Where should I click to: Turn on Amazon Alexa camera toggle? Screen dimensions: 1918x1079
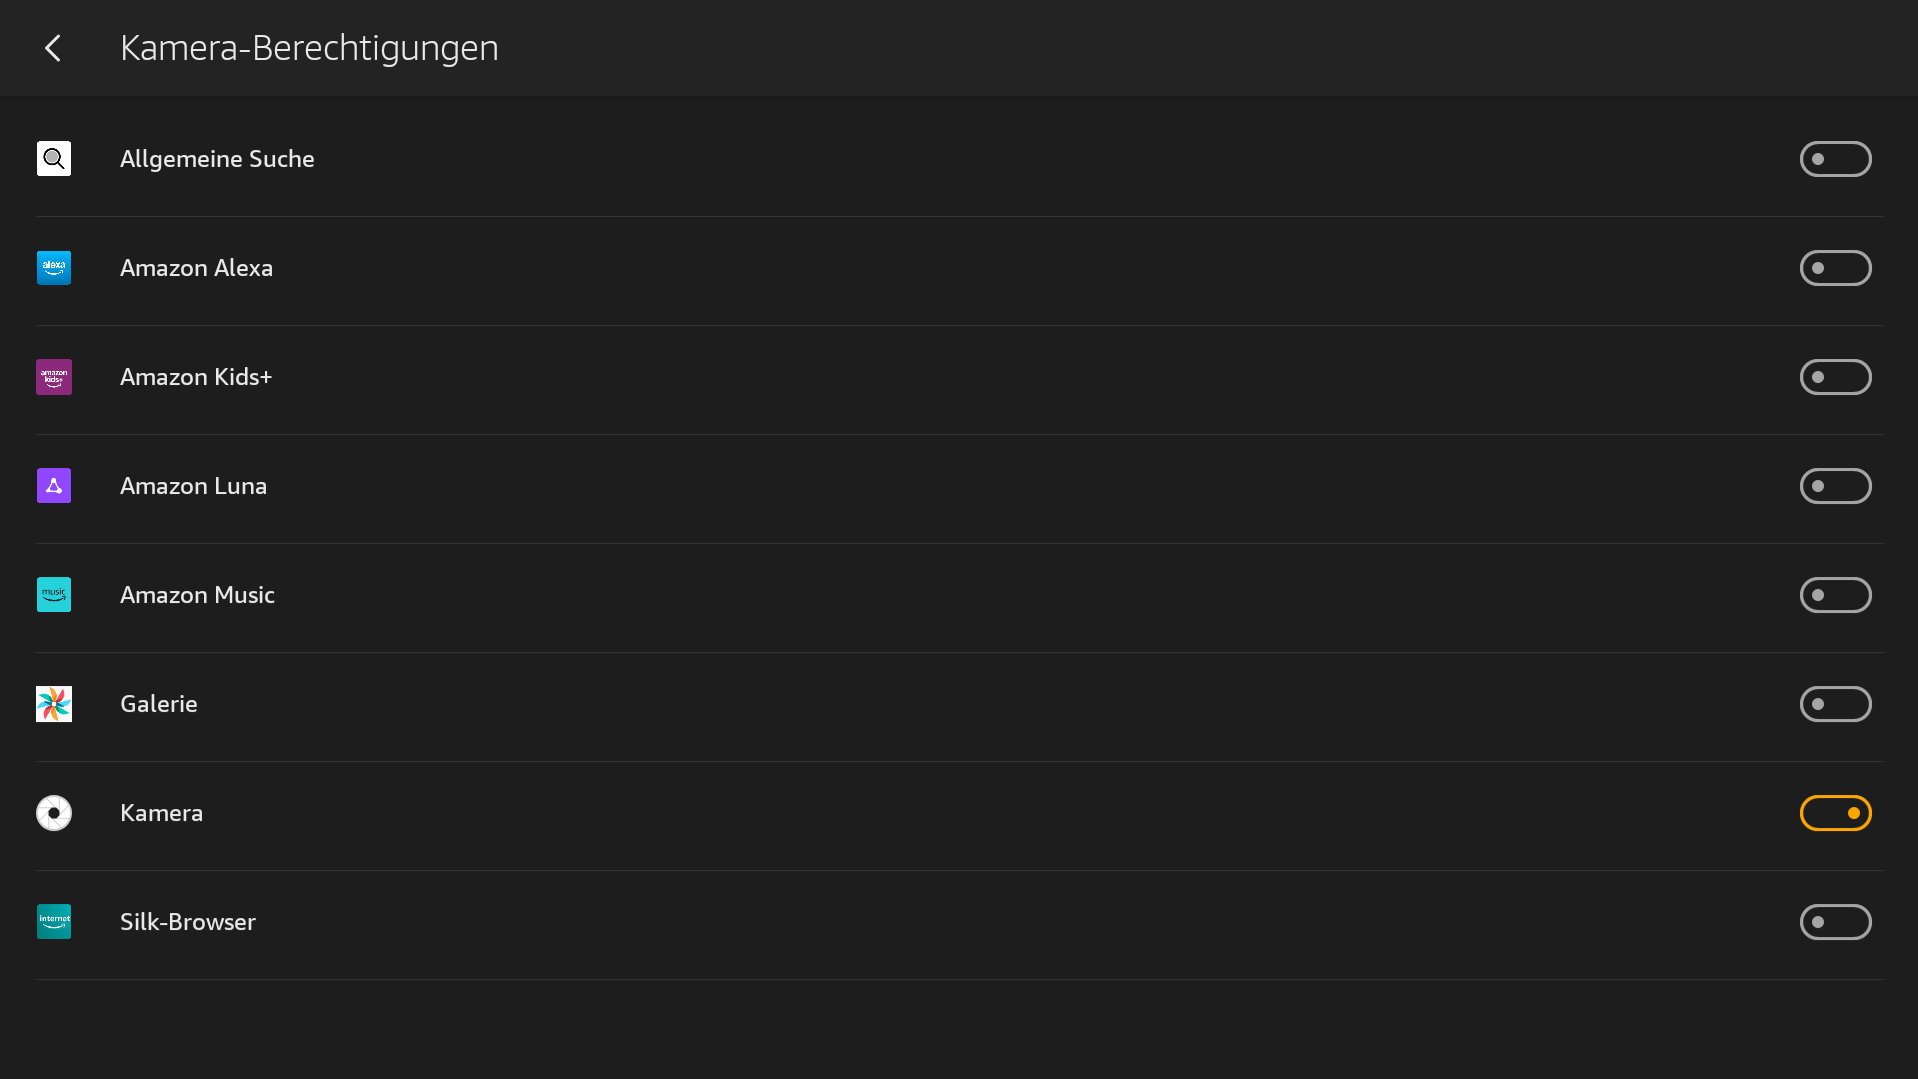[x=1835, y=268]
